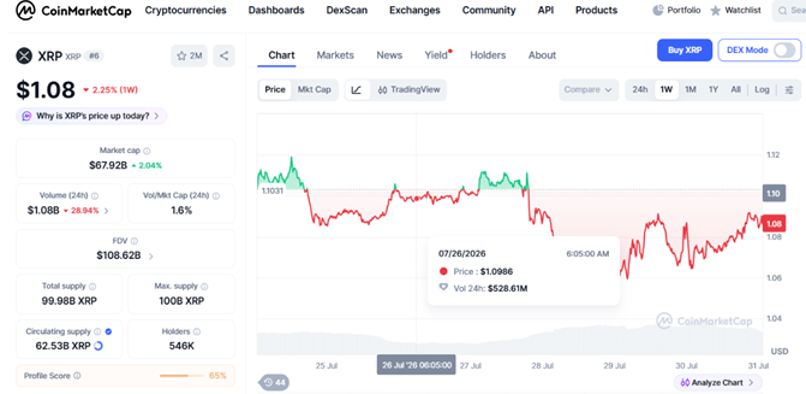Open Why is XRP's price up today
Viewport: 806px width, 394px height.
pos(92,116)
